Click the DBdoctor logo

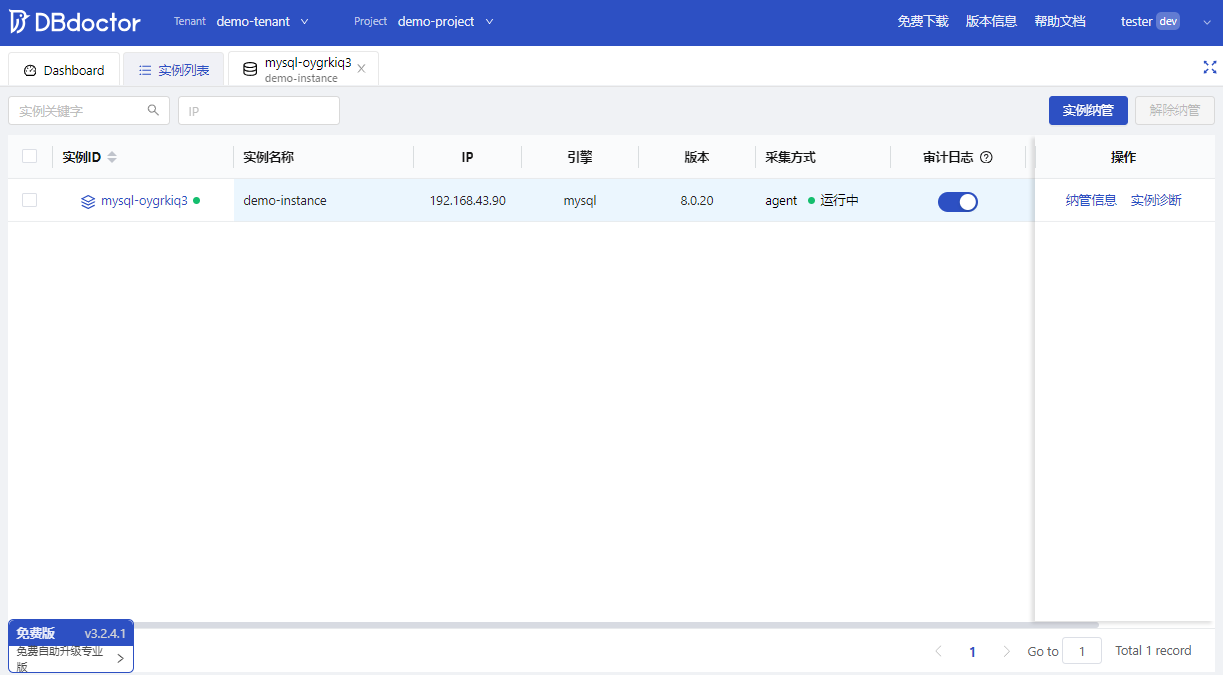coord(75,22)
